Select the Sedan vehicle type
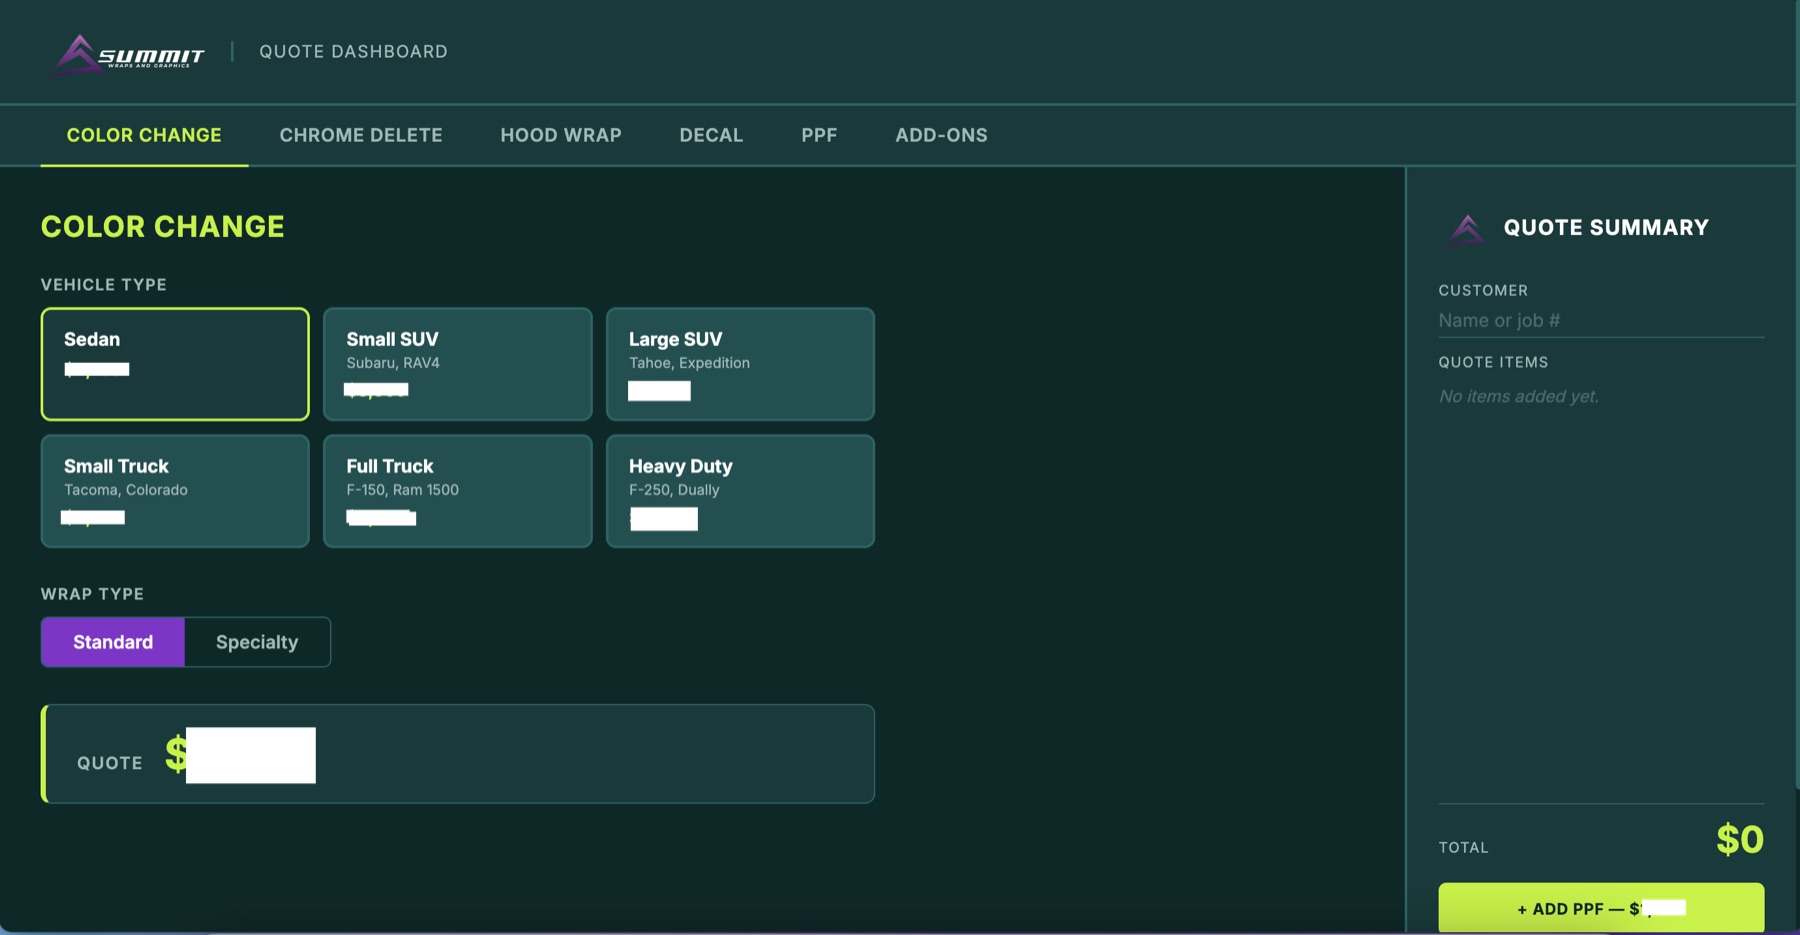1800x935 pixels. click(175, 364)
